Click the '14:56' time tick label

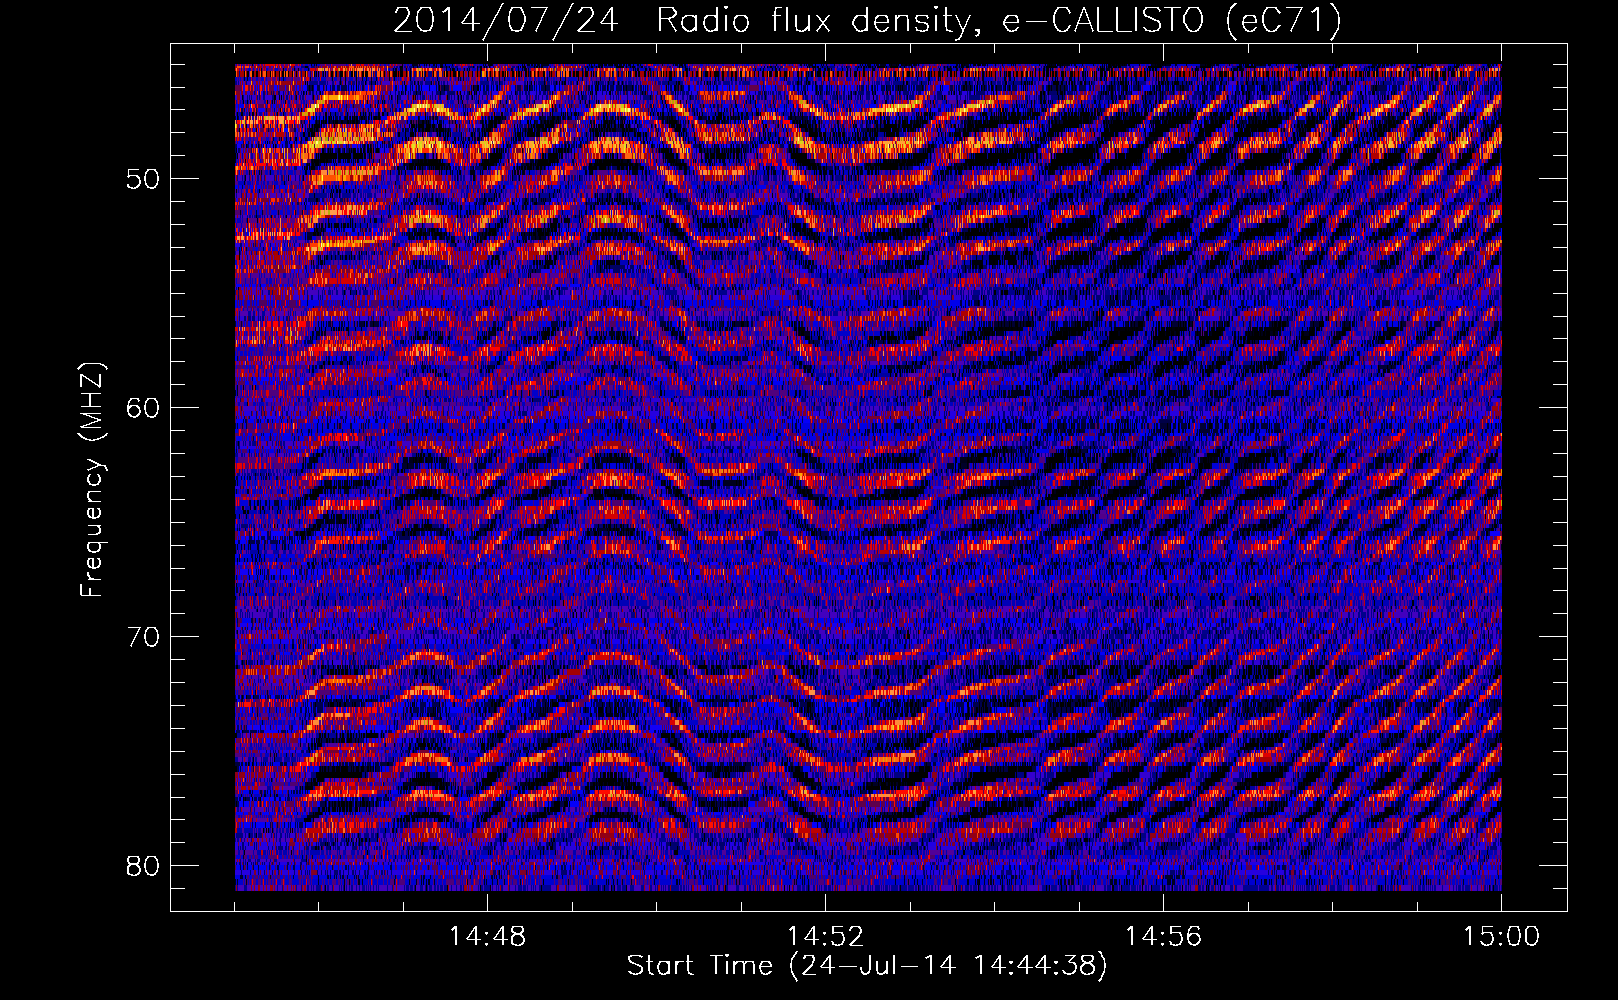[x=1163, y=937]
